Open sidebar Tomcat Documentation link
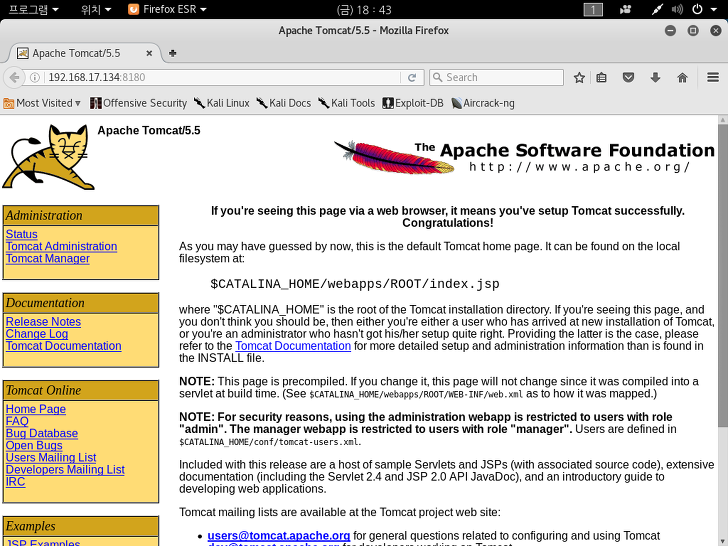Image resolution: width=728 pixels, height=546 pixels. [x=63, y=345]
